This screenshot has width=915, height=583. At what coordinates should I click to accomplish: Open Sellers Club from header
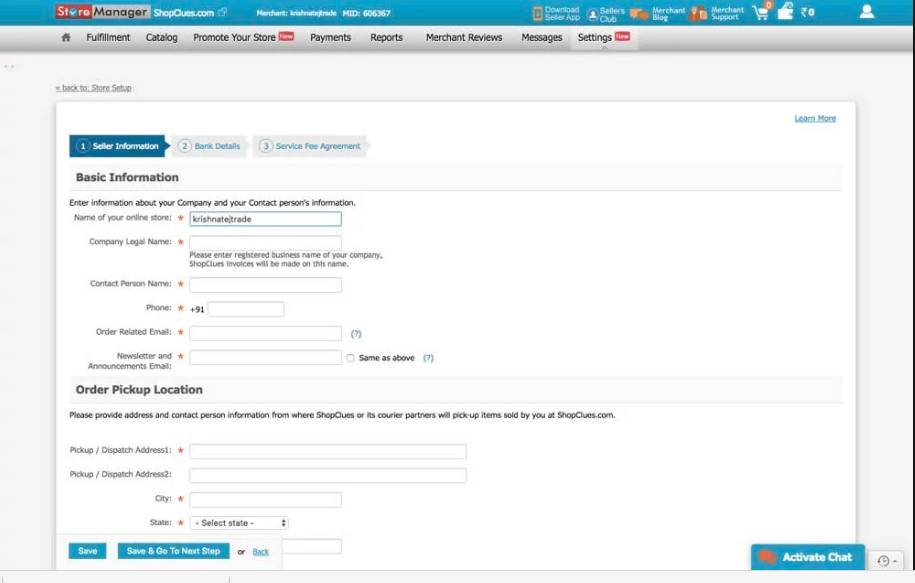(x=605, y=13)
